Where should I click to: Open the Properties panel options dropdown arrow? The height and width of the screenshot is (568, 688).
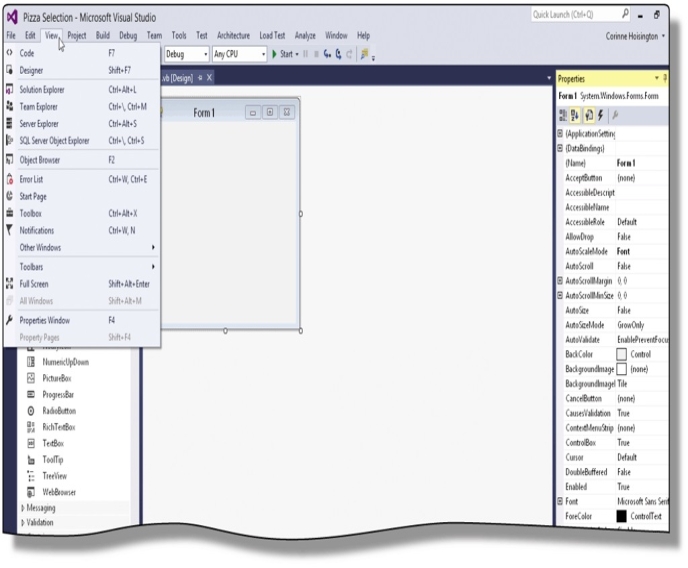click(656, 78)
